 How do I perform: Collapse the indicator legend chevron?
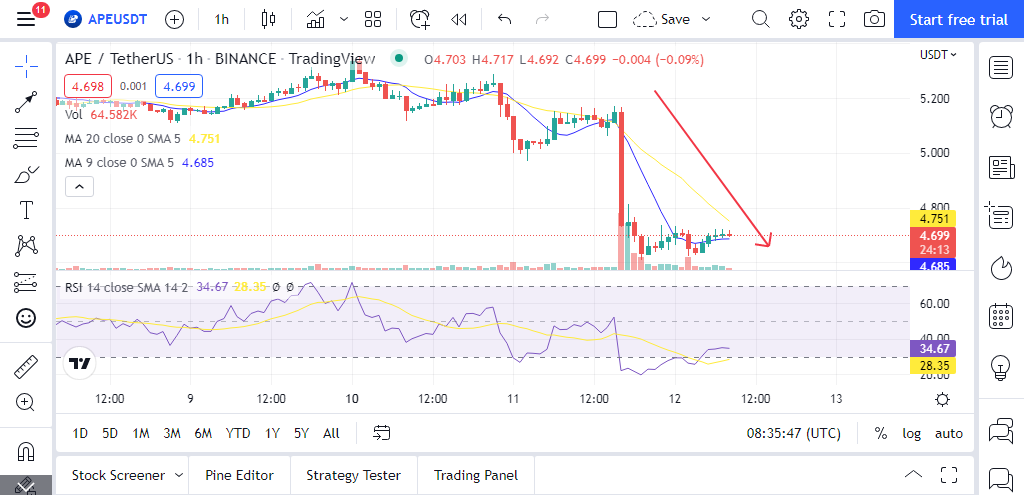[80, 186]
